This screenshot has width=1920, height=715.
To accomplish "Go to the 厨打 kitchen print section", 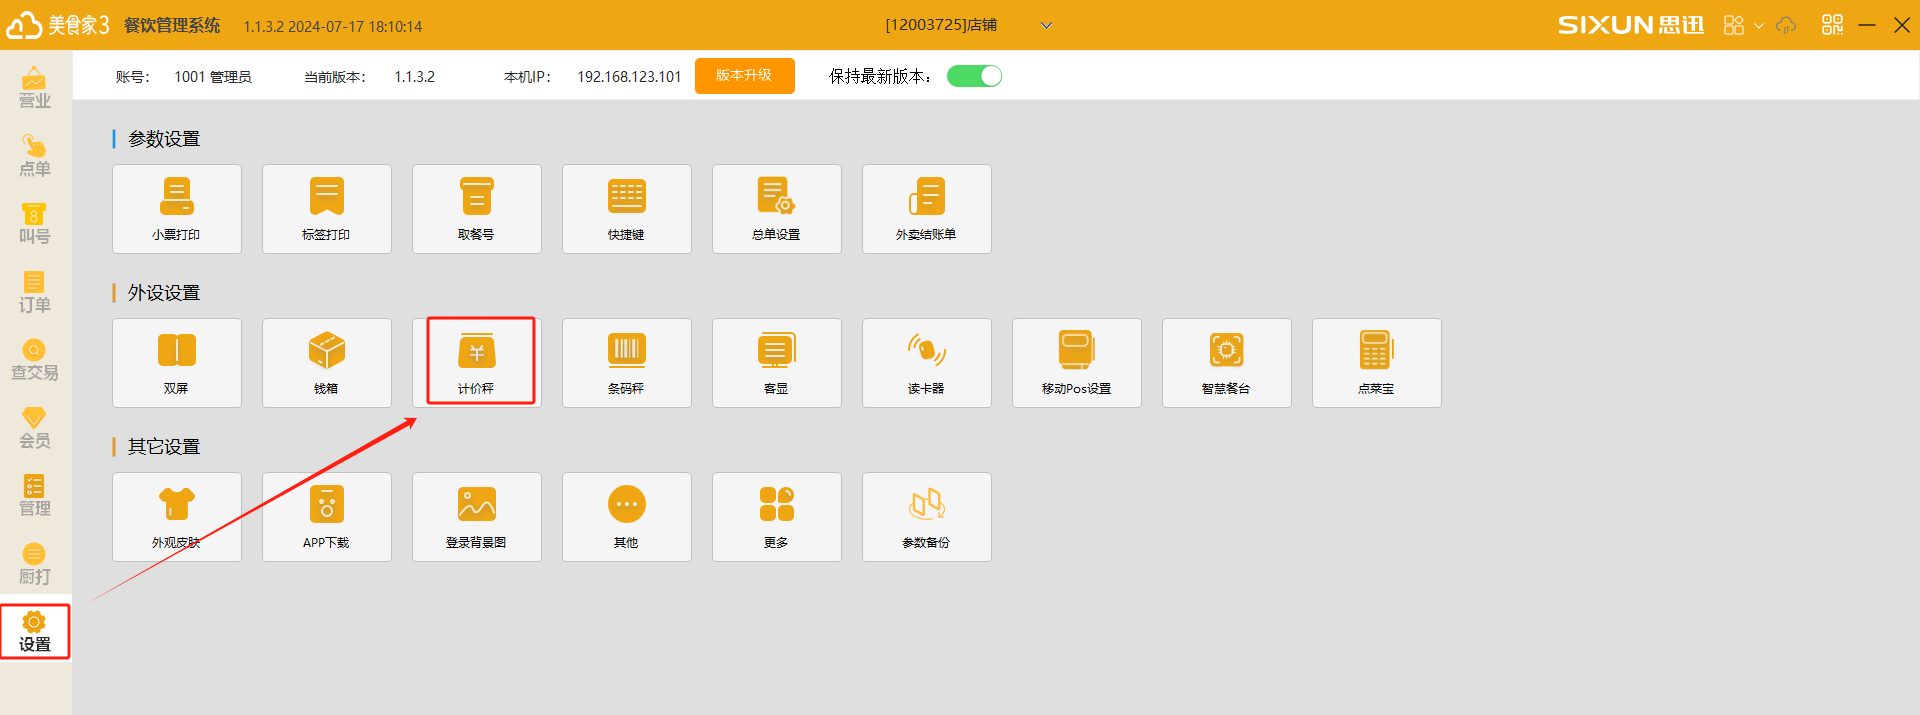I will tap(35, 564).
